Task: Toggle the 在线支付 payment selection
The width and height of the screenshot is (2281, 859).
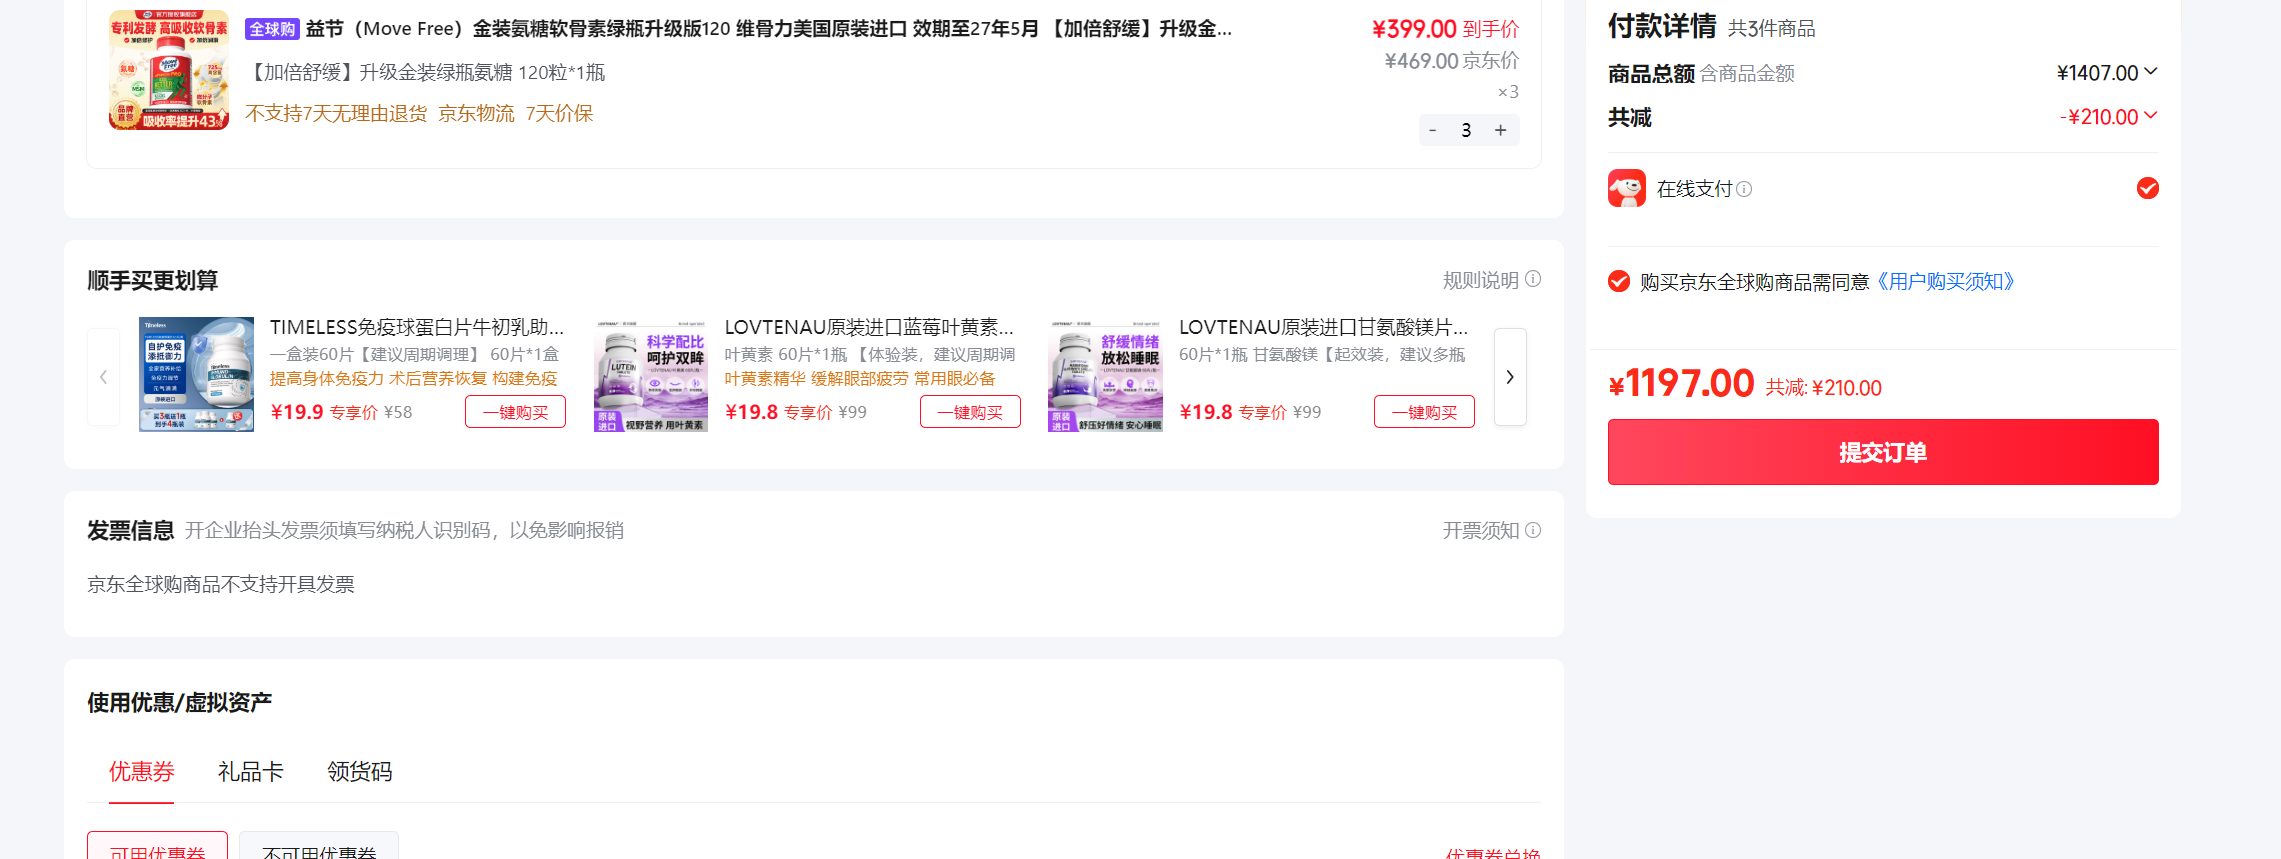Action: pyautogui.click(x=2148, y=188)
